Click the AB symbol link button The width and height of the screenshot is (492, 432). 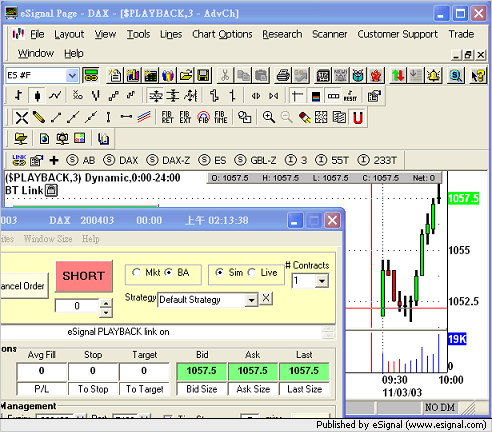[x=81, y=160]
